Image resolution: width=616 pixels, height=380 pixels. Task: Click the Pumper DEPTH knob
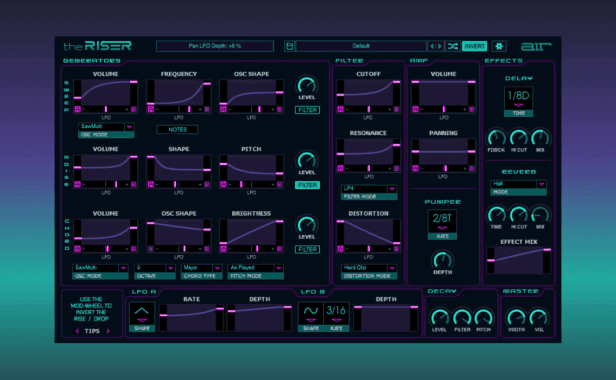pyautogui.click(x=442, y=260)
